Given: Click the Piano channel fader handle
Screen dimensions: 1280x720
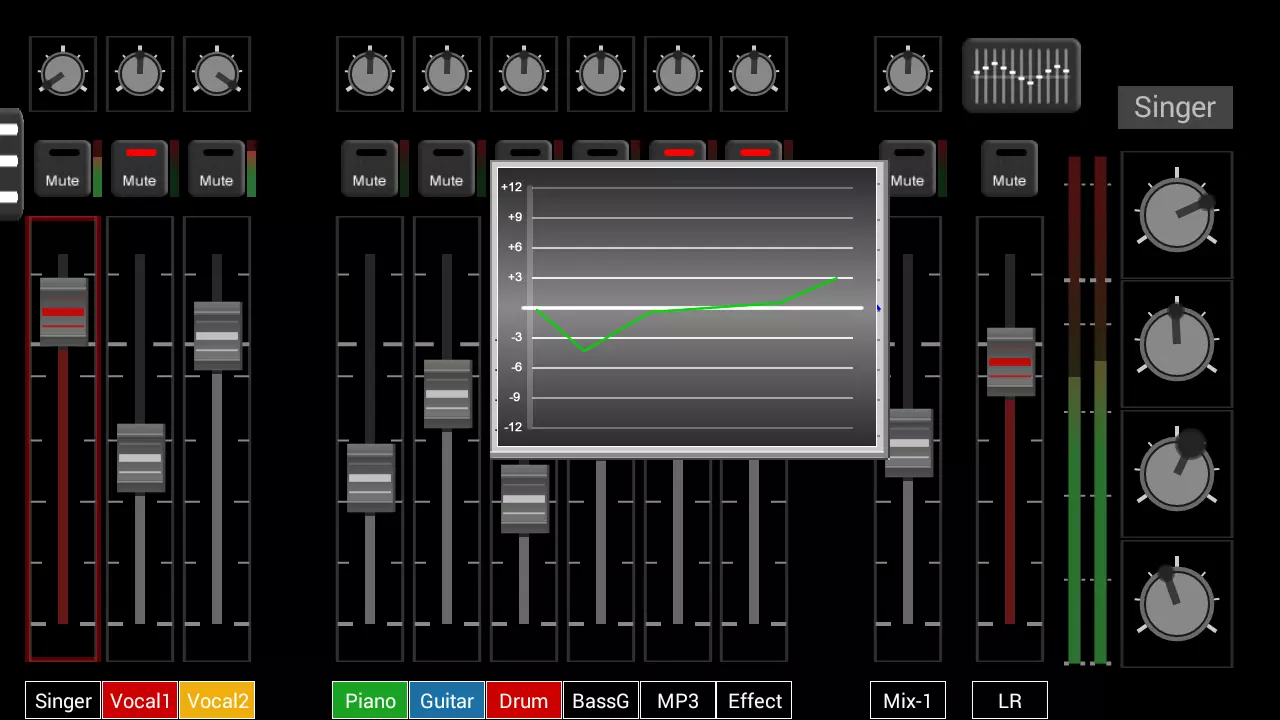Looking at the screenshot, I should pyautogui.click(x=370, y=478).
